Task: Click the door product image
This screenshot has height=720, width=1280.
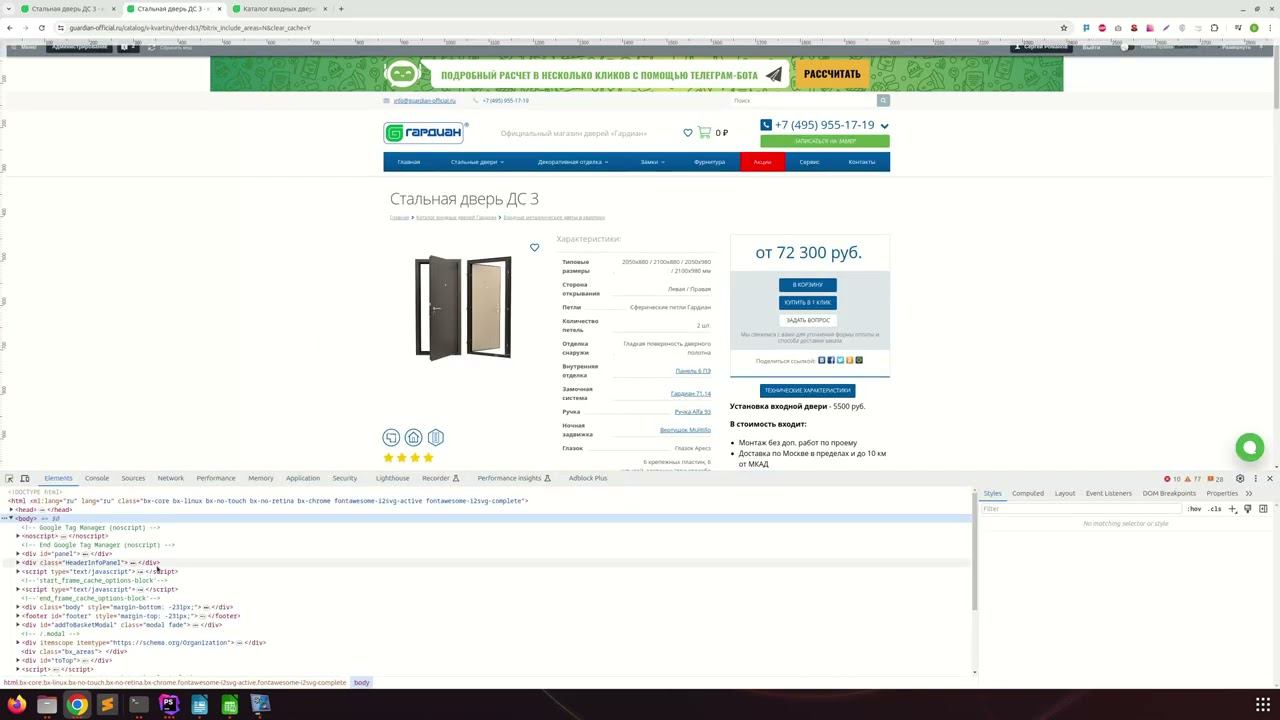Action: coord(464,307)
